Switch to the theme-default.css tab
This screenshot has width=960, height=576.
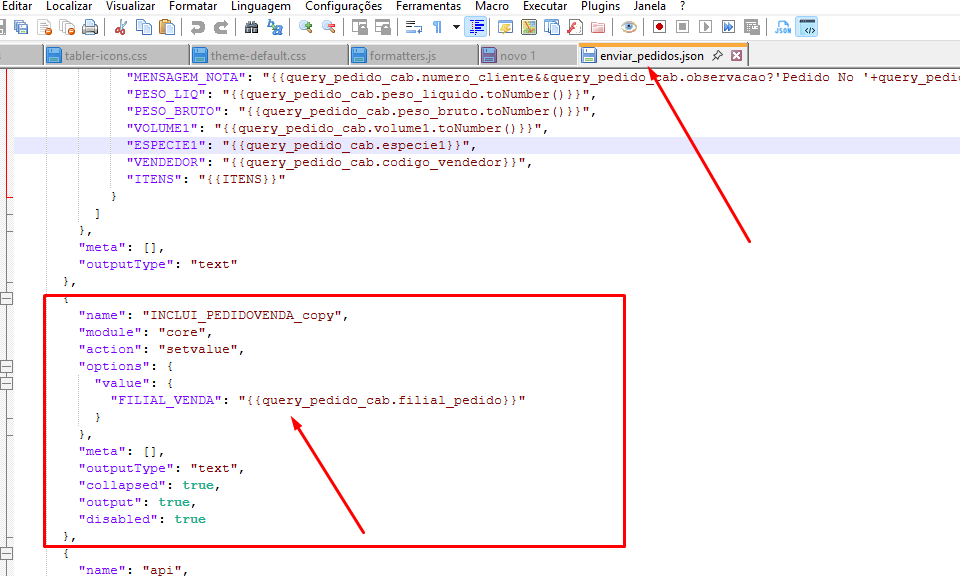[x=258, y=56]
